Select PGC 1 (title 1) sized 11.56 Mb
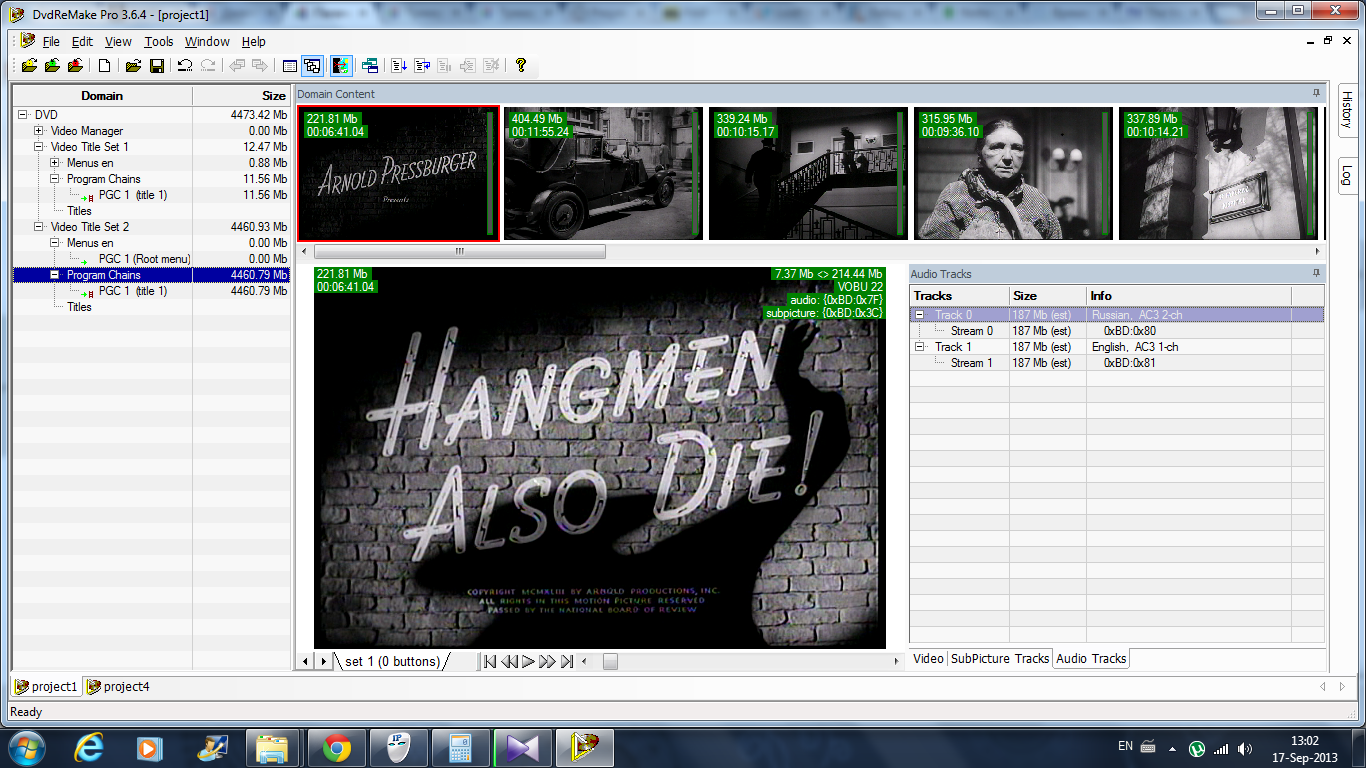Screen dimensions: 1366x768 pyautogui.click(x=133, y=195)
